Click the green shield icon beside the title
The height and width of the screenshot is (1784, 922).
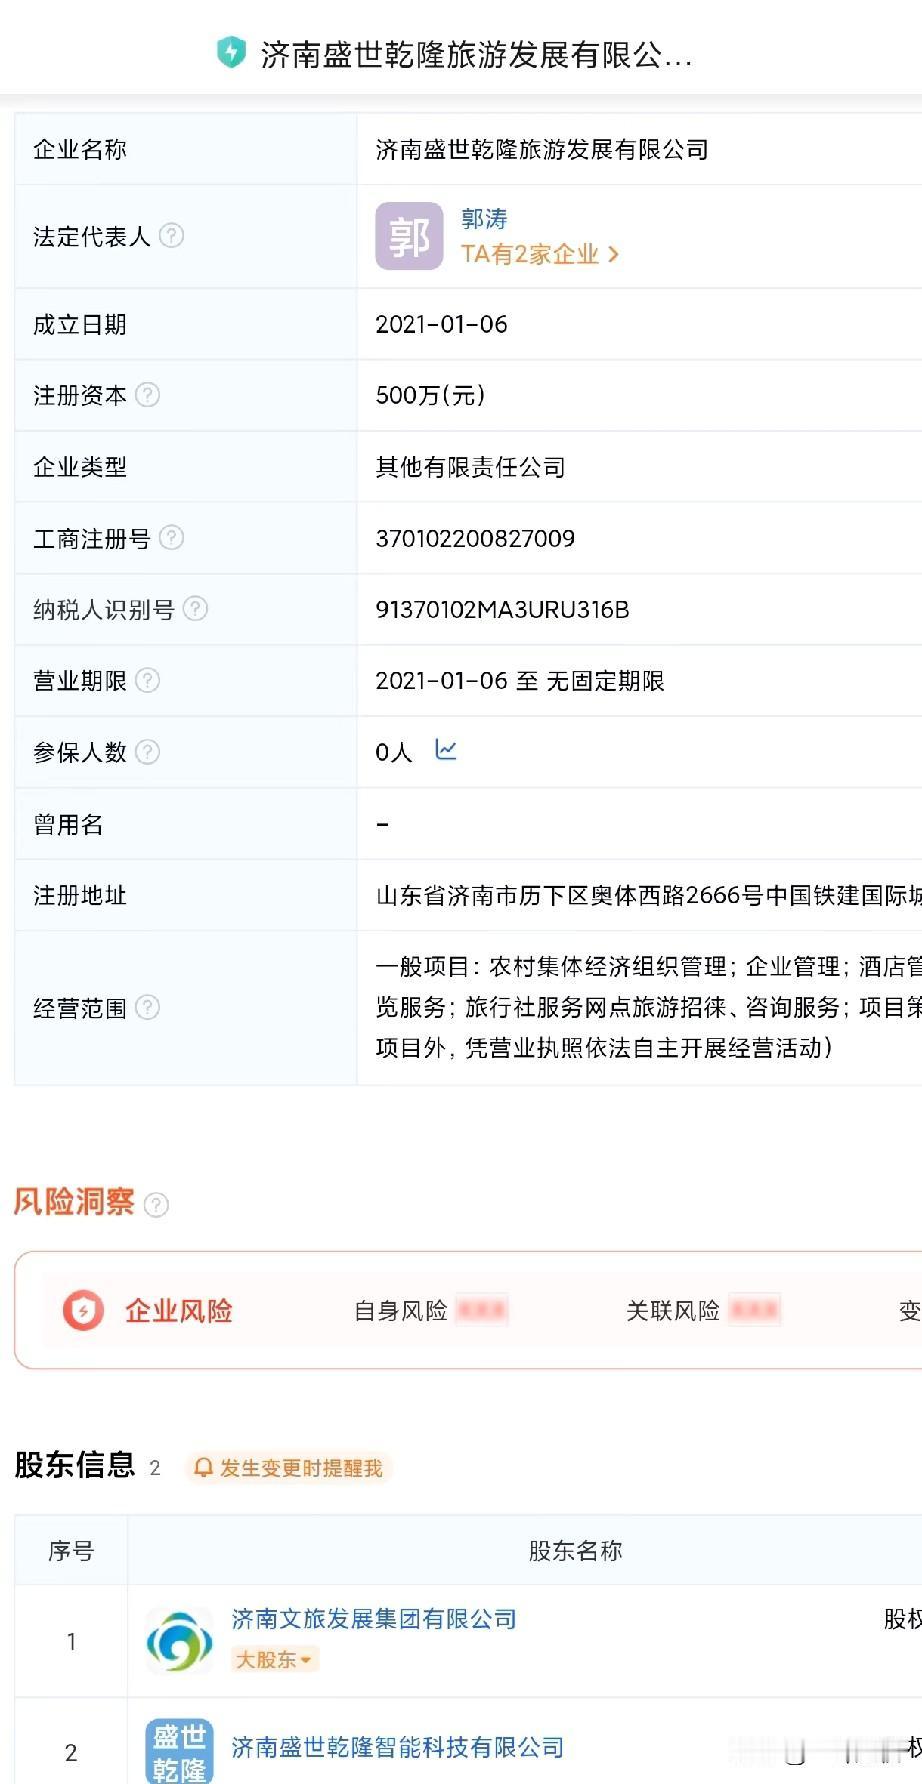(x=231, y=52)
